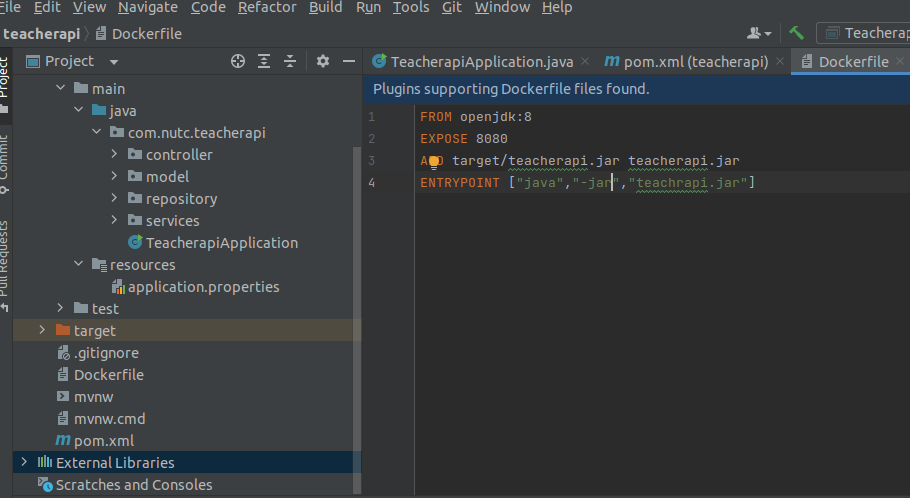
Task: Click the Collapse All icon in Project panel
Action: pos(290,61)
